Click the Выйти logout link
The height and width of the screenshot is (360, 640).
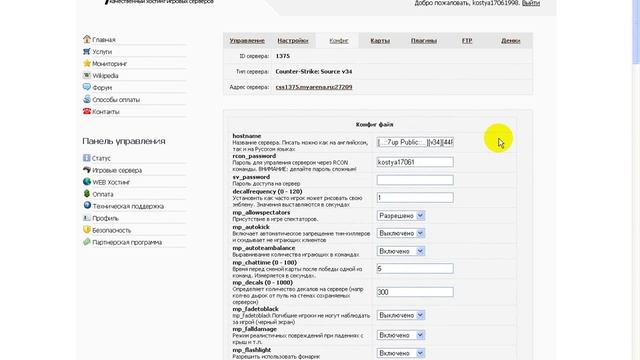coord(531,3)
